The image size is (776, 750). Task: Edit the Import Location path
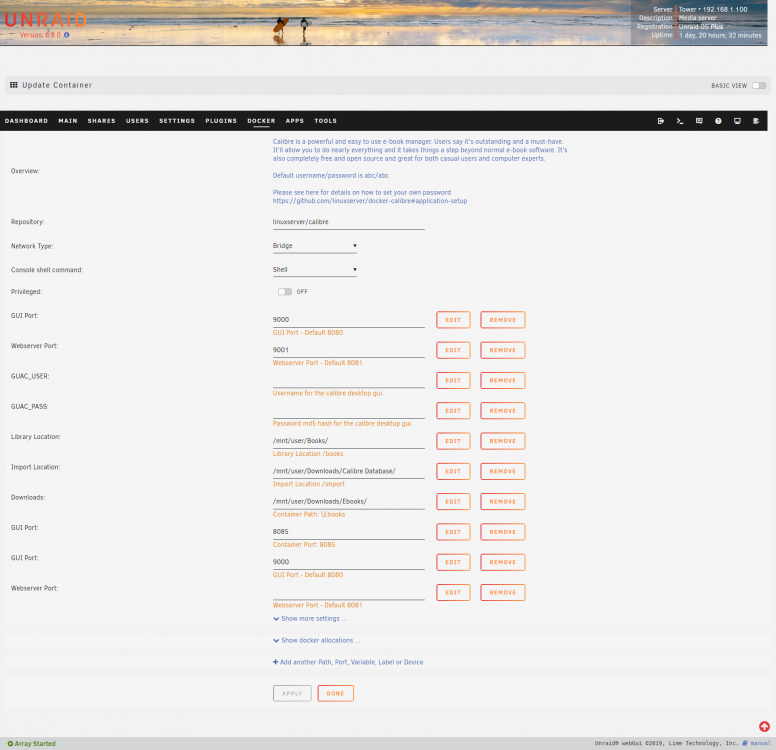453,471
